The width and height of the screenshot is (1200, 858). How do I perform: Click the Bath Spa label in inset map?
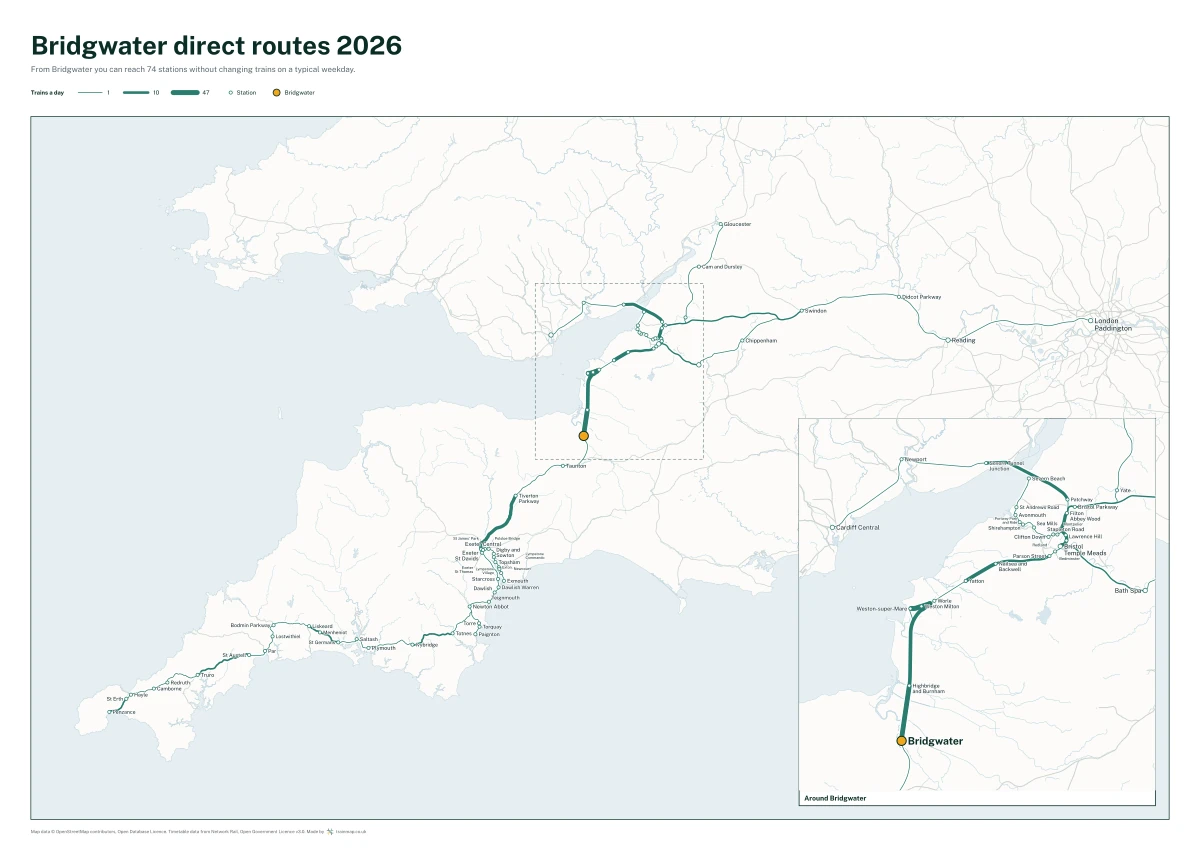(1128, 590)
